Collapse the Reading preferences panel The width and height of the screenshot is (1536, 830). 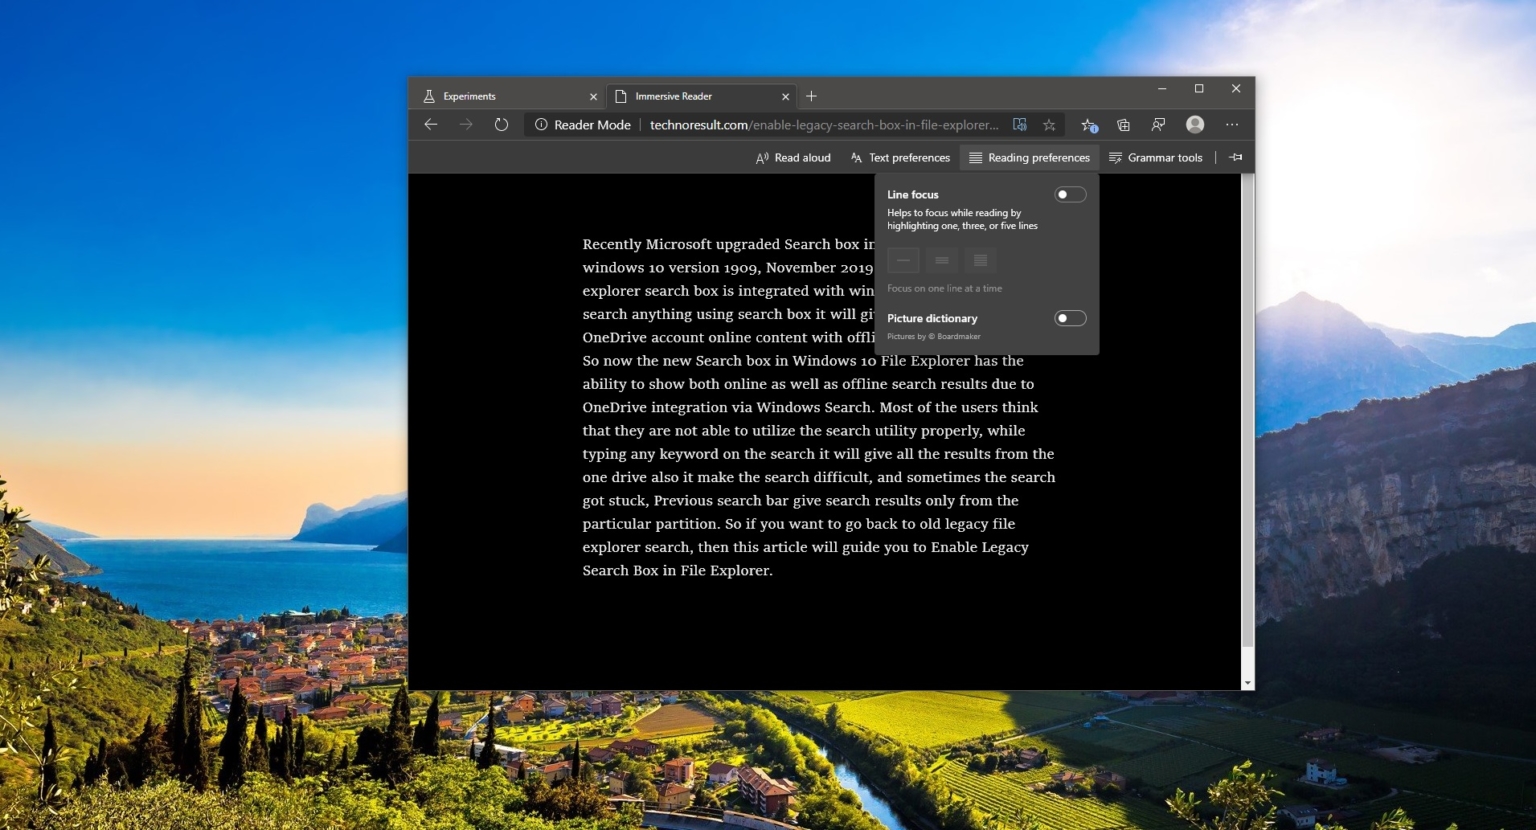(1029, 158)
